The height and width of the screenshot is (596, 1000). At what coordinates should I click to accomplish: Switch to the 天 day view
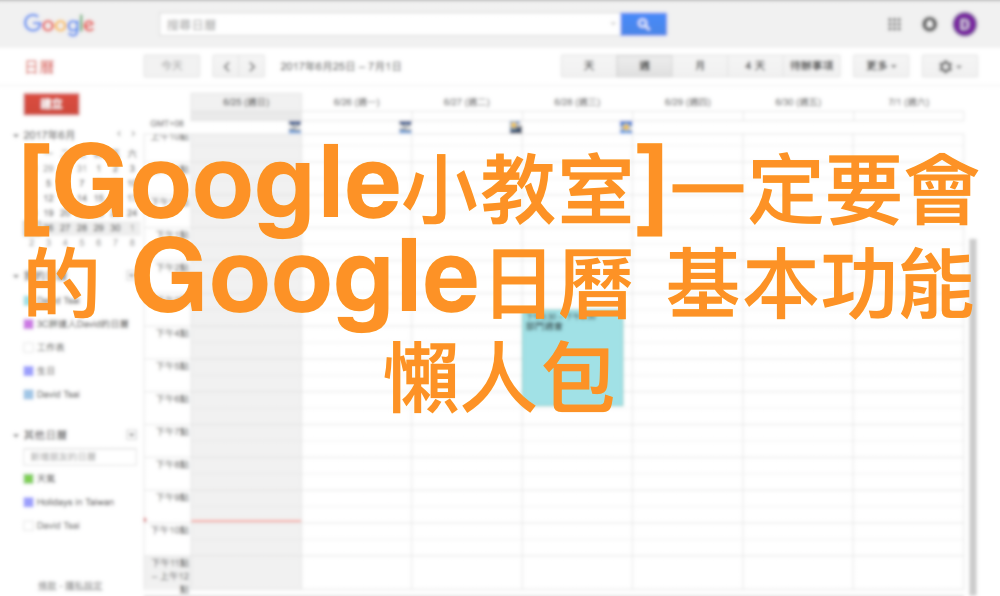[589, 66]
